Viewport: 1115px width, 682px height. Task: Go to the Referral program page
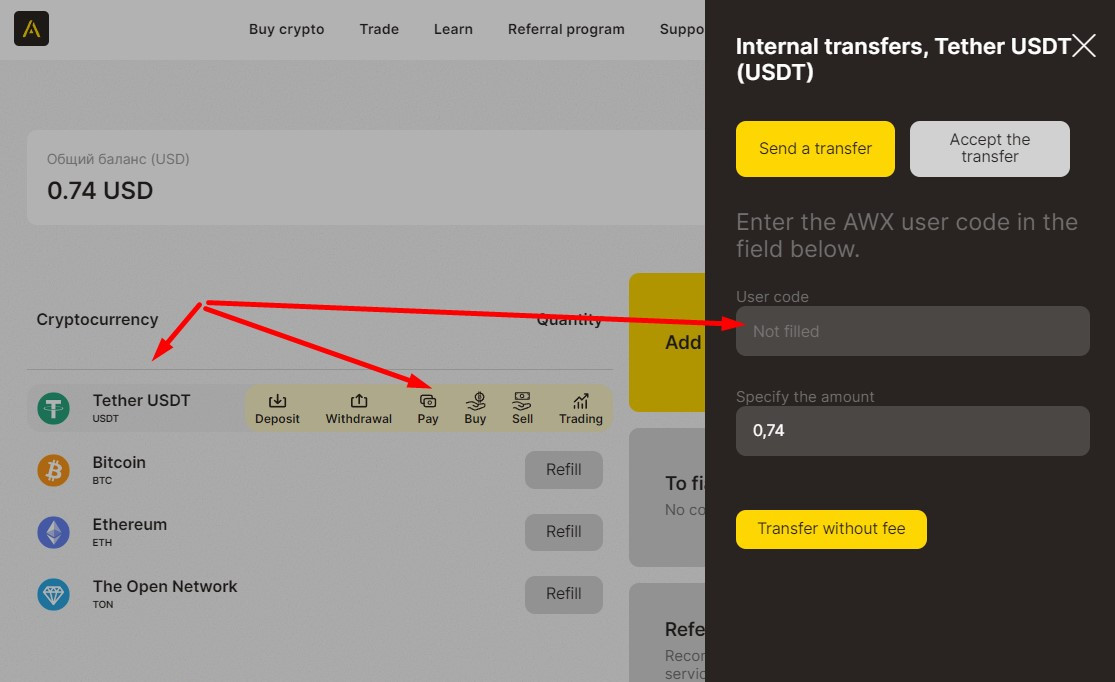coord(566,29)
